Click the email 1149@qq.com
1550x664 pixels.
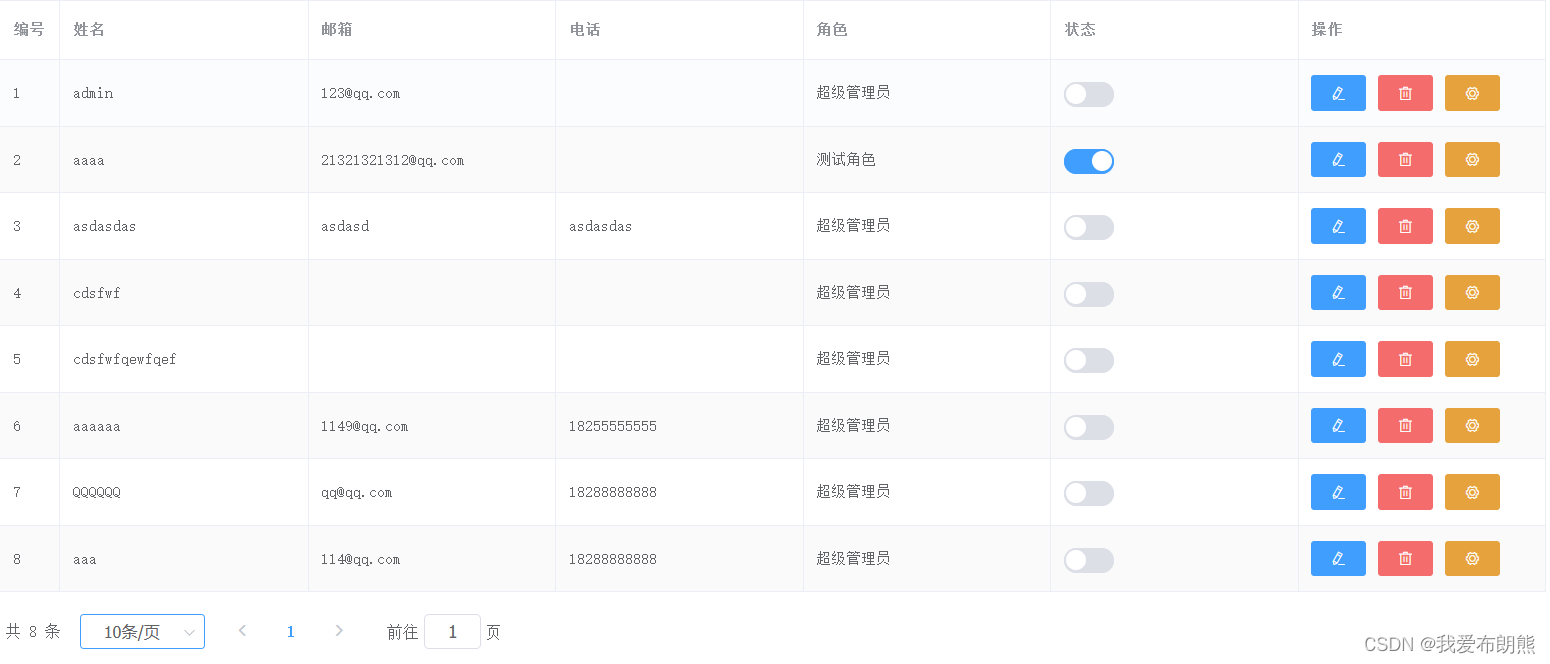365,426
